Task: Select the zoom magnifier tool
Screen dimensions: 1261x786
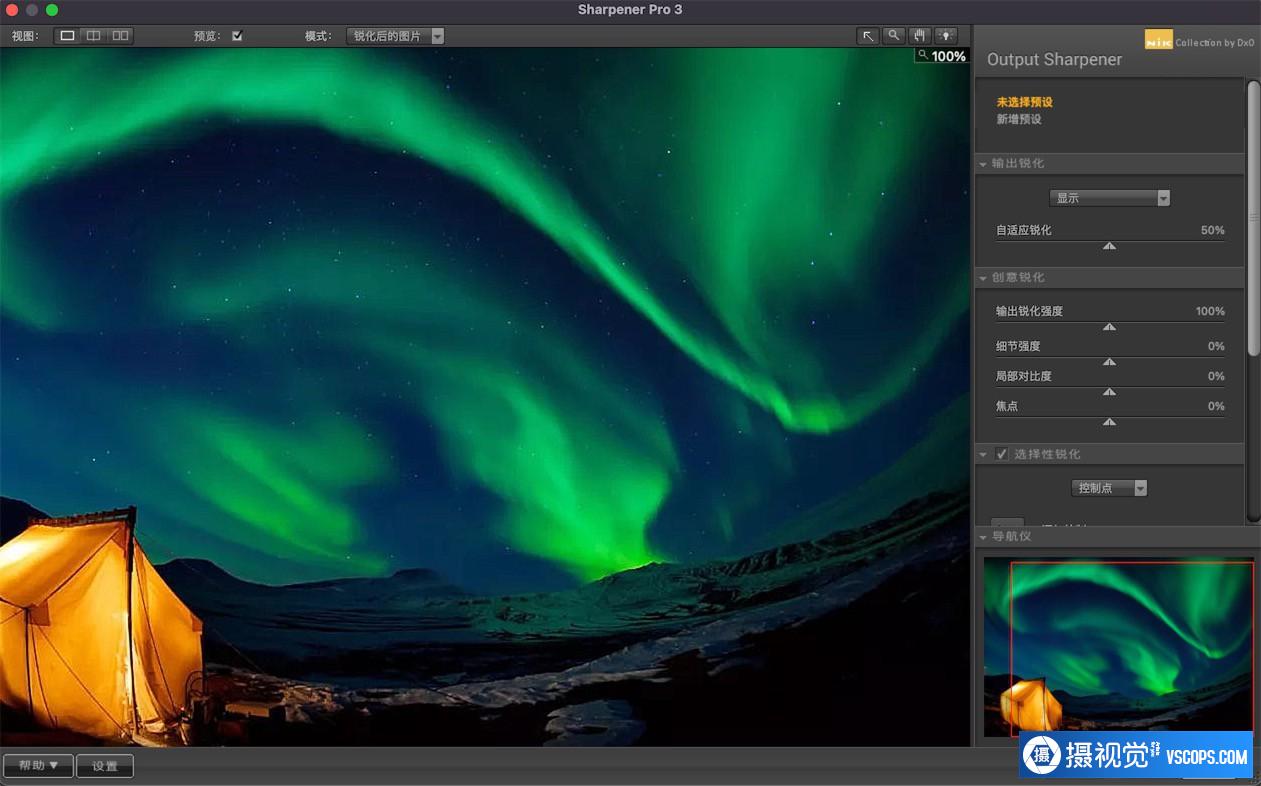Action: pos(893,36)
